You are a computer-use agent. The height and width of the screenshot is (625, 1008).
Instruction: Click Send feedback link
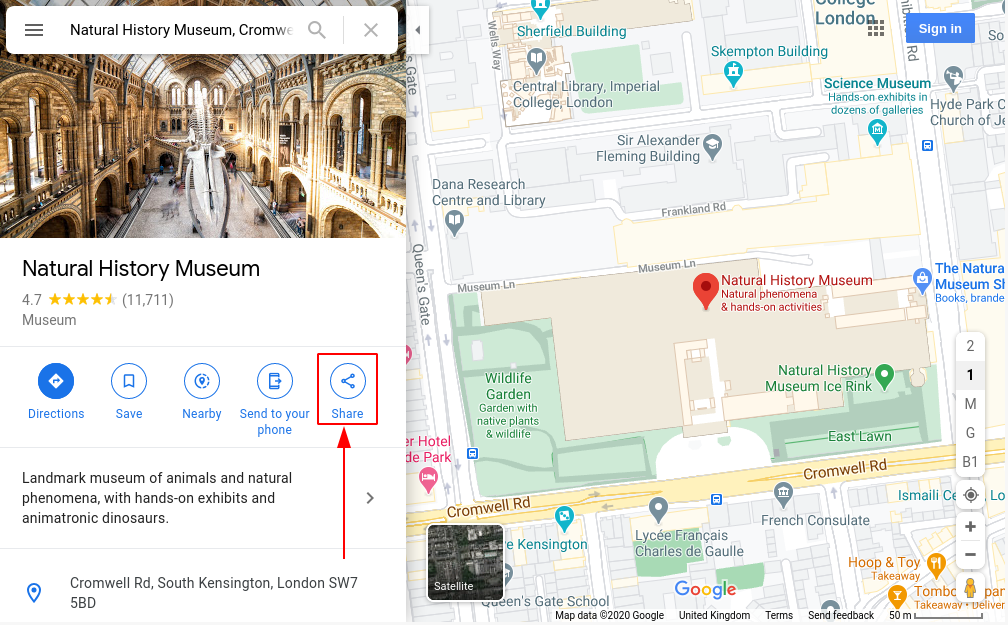(841, 615)
